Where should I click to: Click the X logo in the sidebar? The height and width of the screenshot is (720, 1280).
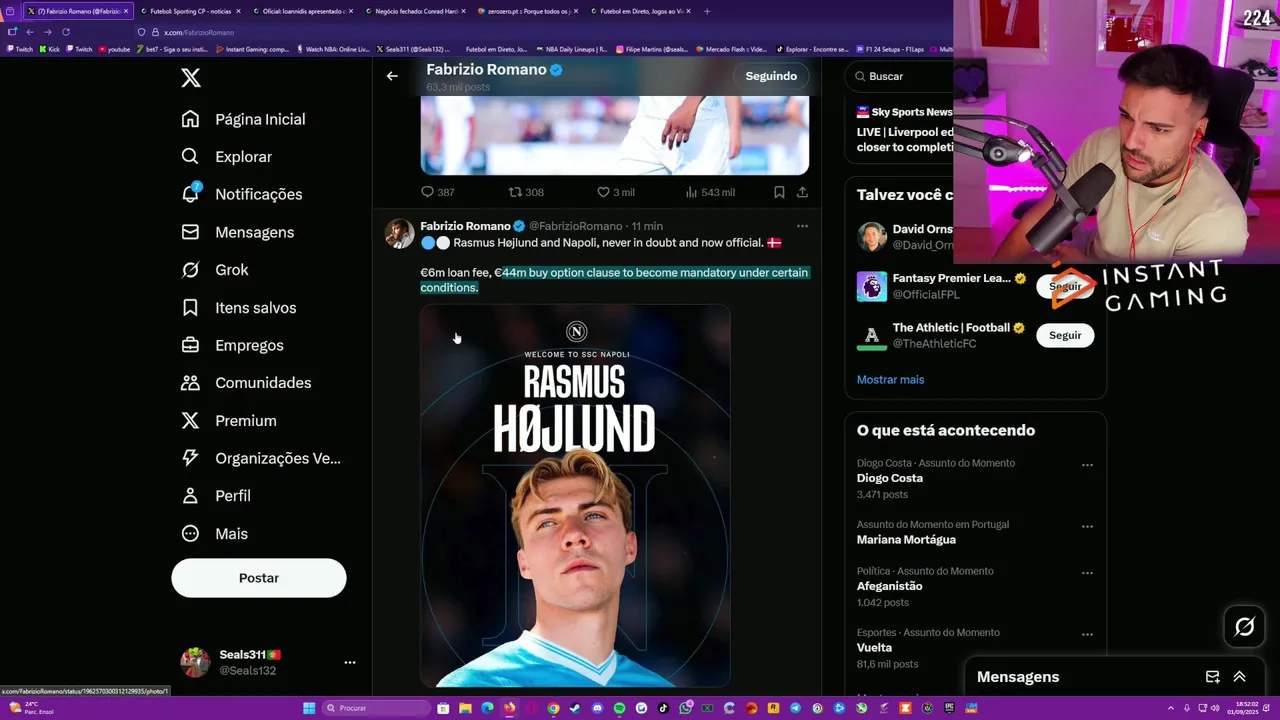pos(191,78)
